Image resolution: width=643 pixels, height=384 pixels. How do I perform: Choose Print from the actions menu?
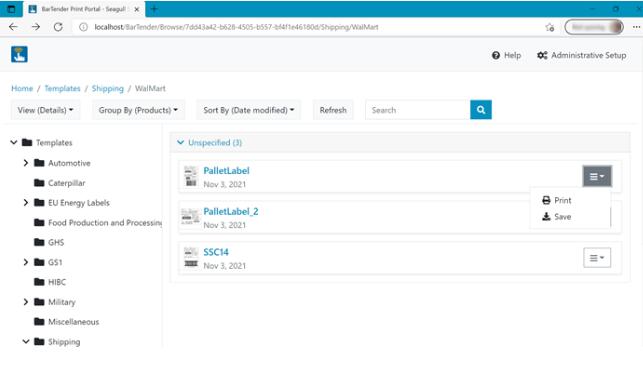pyautogui.click(x=556, y=200)
